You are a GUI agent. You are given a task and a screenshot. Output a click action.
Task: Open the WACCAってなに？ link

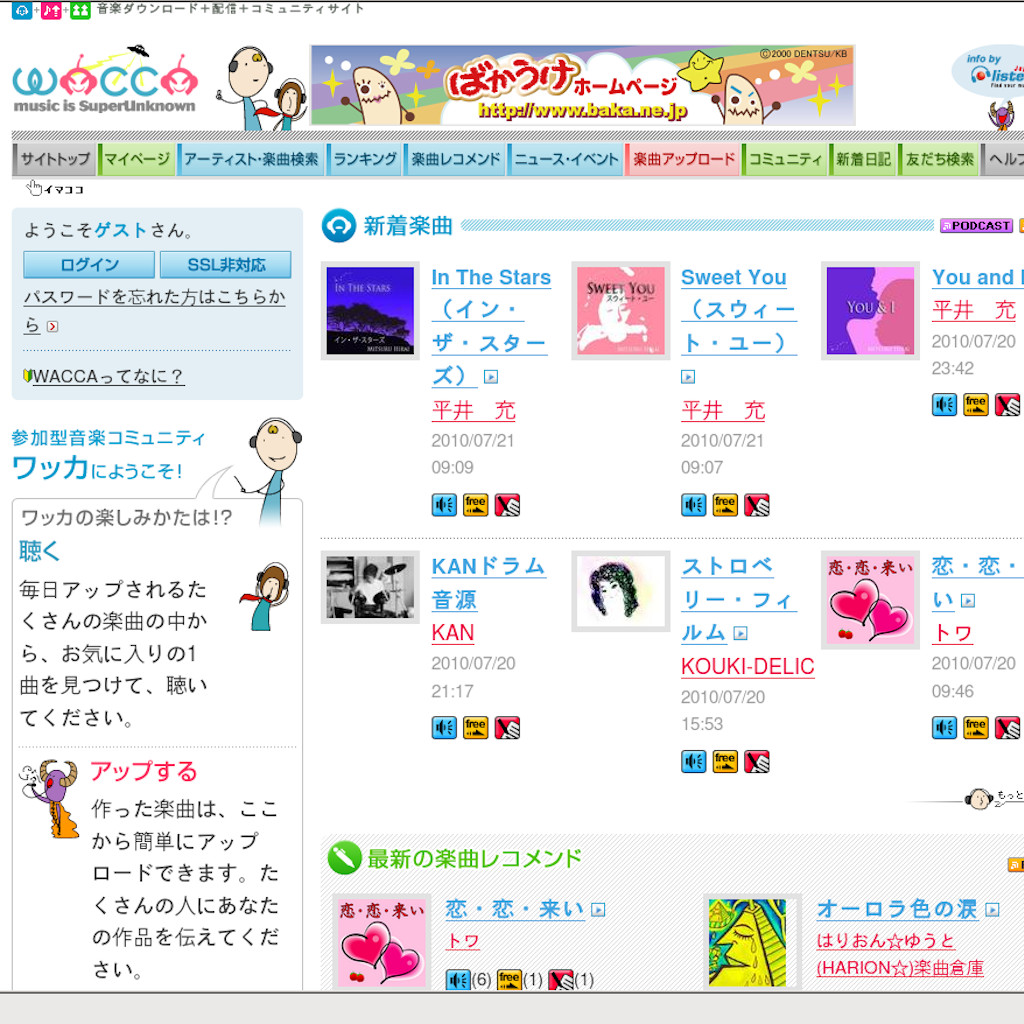pos(108,377)
